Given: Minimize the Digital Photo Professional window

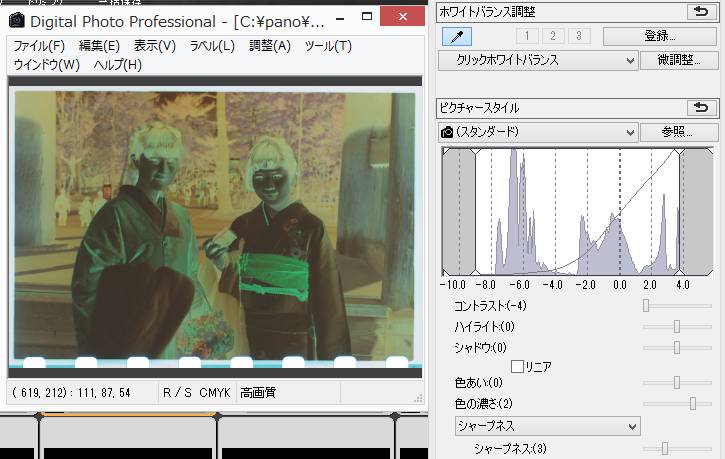Looking at the screenshot, I should [x=340, y=19].
